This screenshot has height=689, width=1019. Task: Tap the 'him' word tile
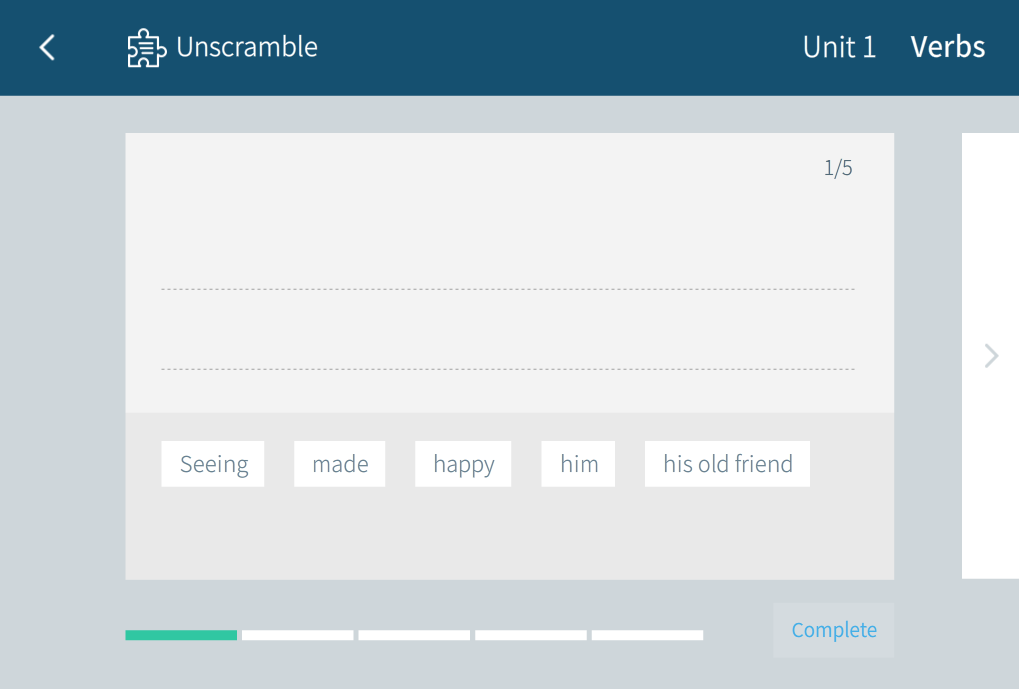(x=579, y=464)
